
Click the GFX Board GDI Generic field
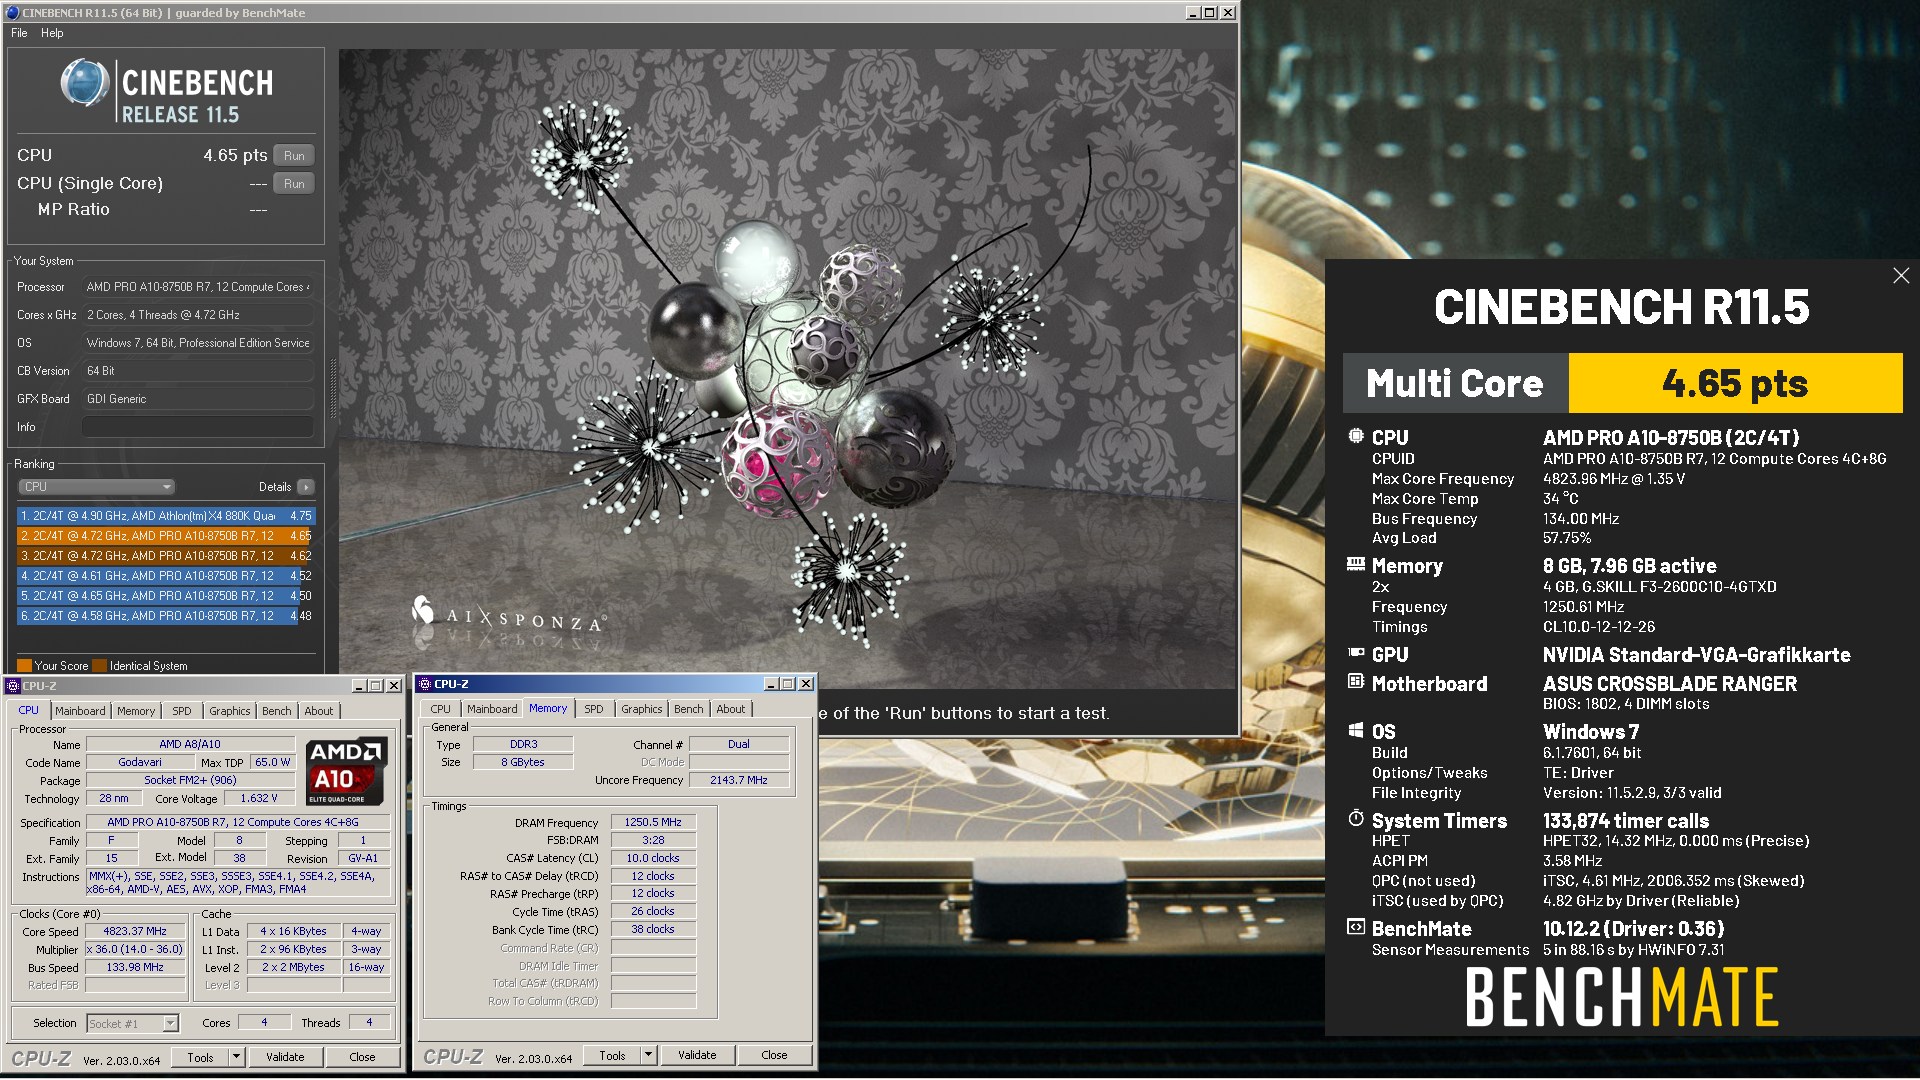coord(198,399)
